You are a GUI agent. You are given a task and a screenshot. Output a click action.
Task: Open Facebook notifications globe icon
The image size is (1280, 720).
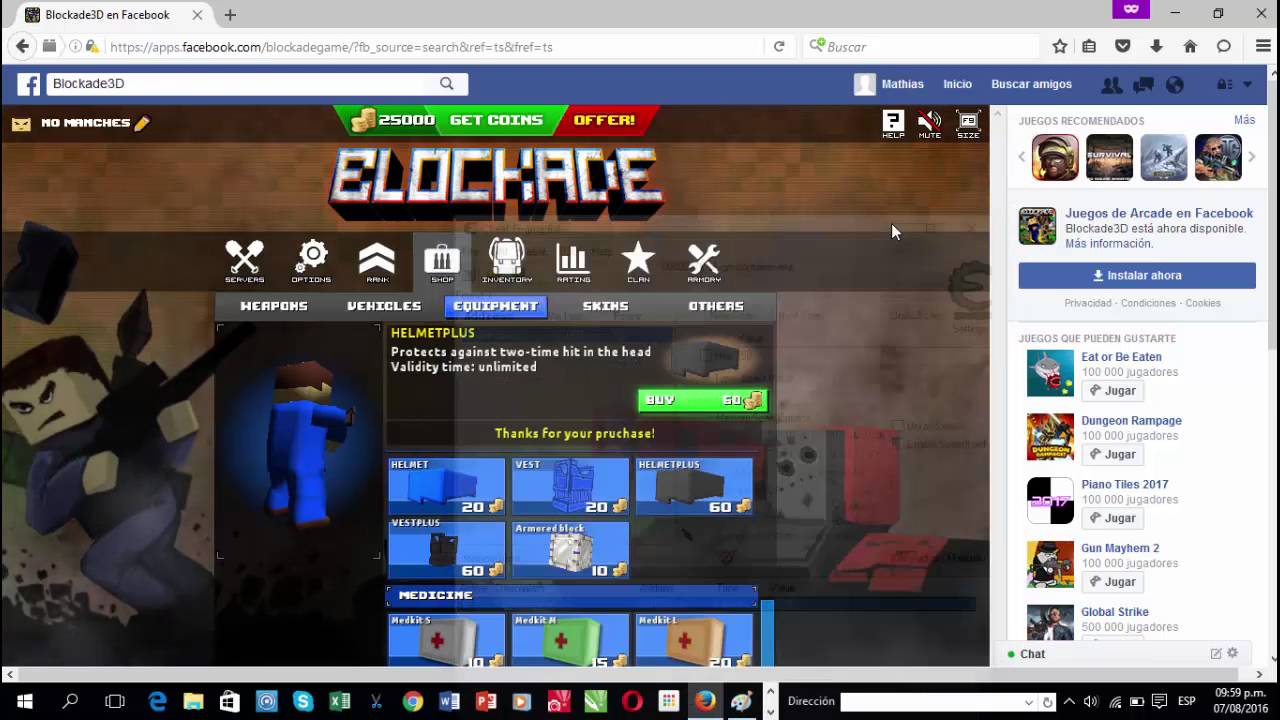(x=1175, y=85)
